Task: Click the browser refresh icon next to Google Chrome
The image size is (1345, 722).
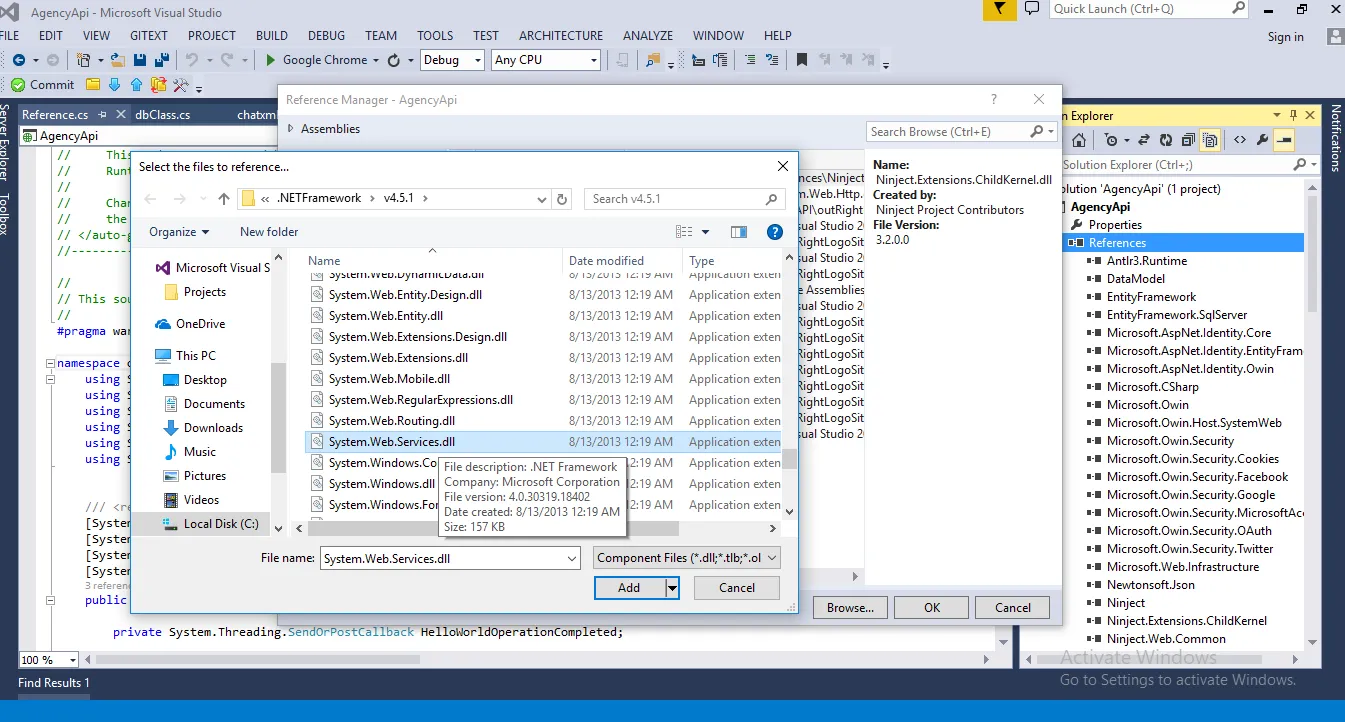Action: [x=394, y=60]
